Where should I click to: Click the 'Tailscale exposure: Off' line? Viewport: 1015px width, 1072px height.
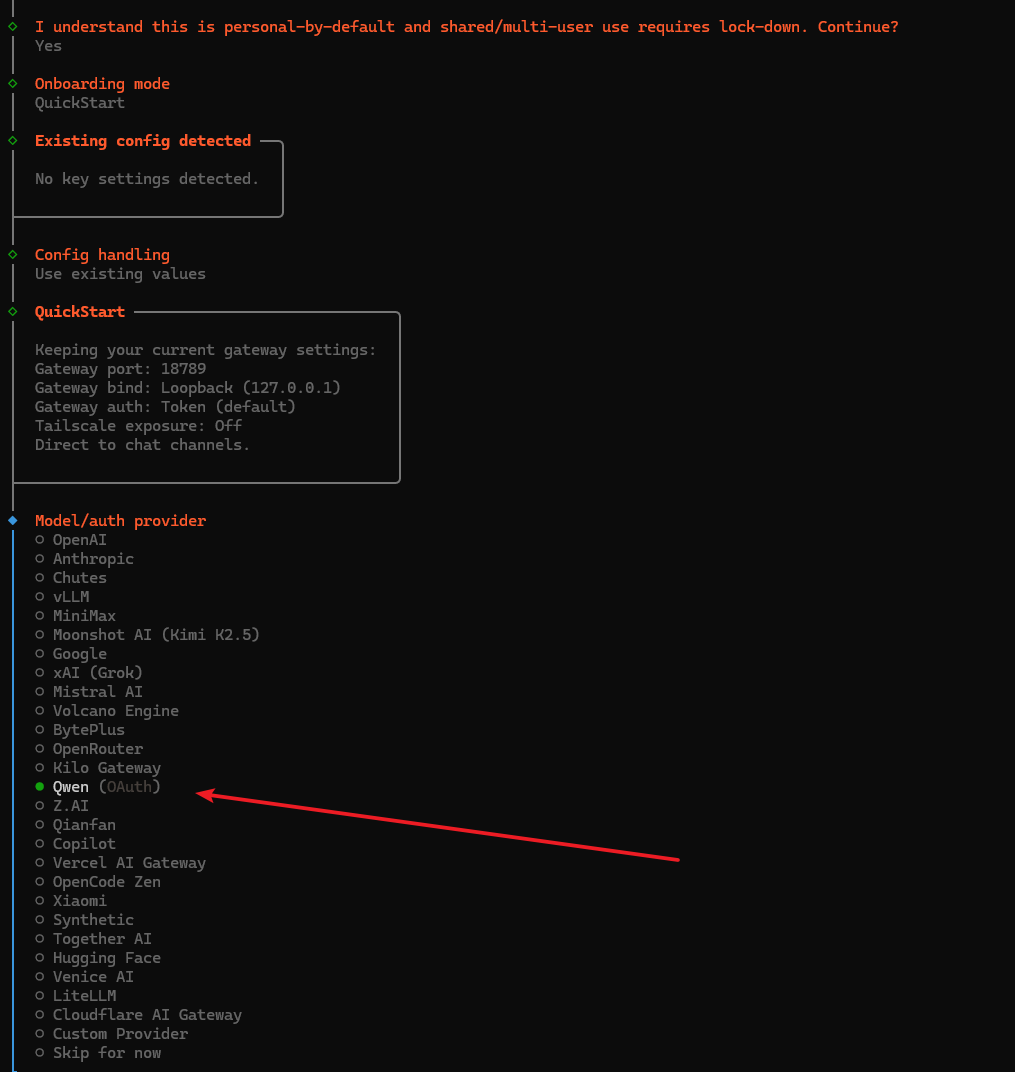click(139, 426)
